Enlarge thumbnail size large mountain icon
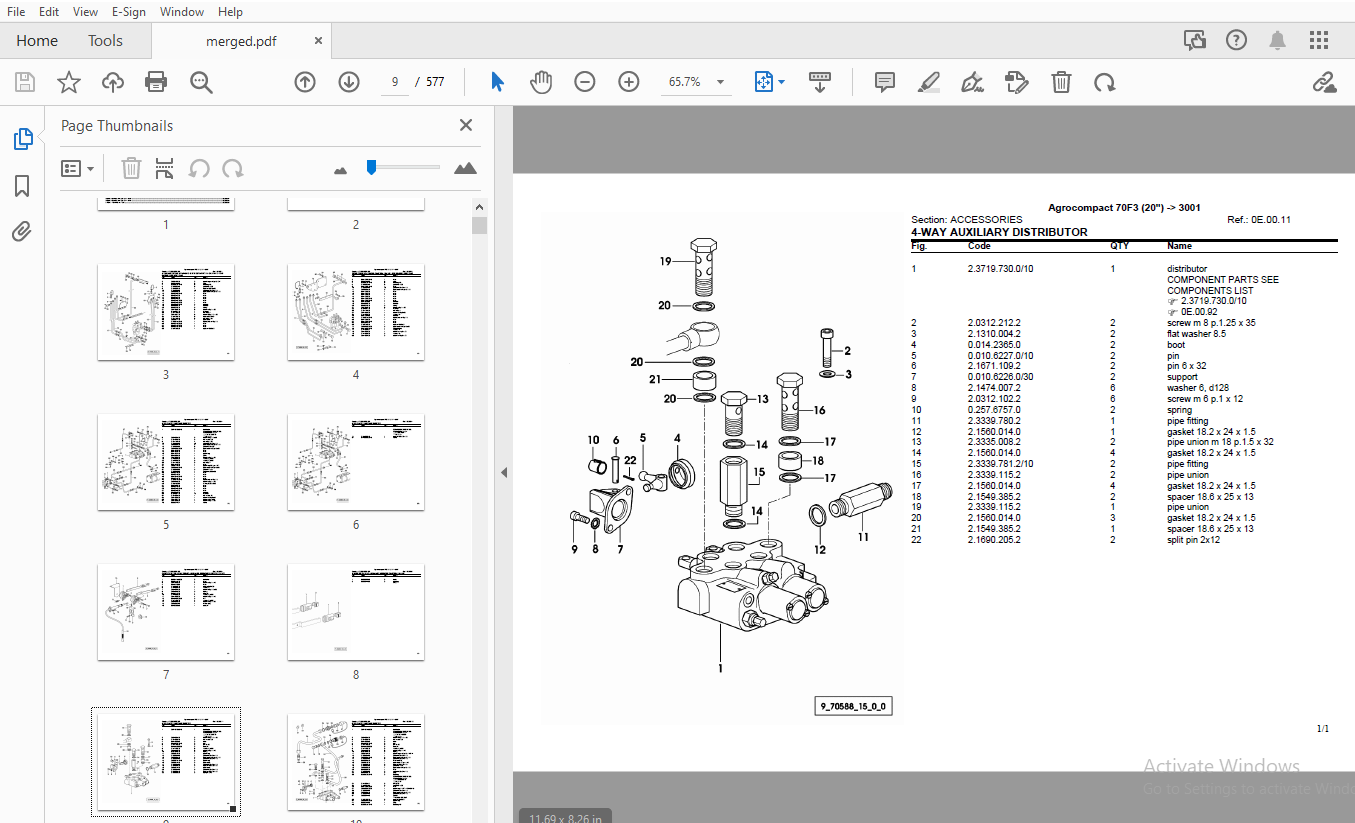Screen dimensions: 1355x823 (x=465, y=168)
